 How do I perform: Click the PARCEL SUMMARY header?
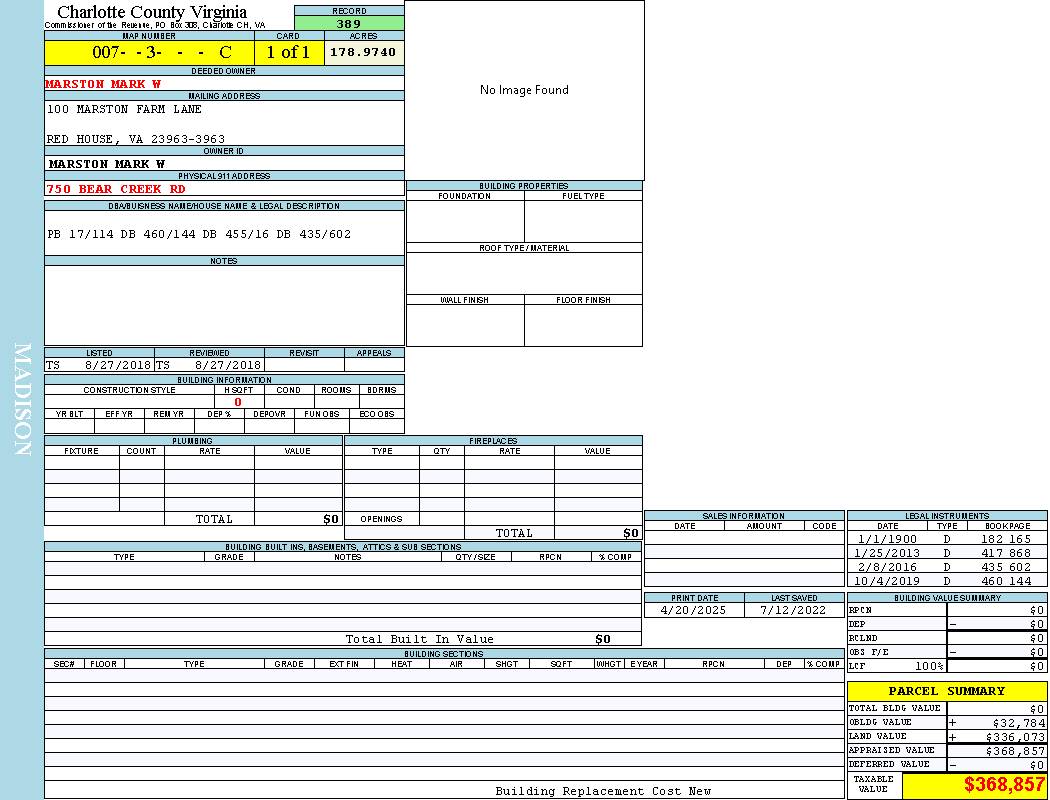pos(946,691)
